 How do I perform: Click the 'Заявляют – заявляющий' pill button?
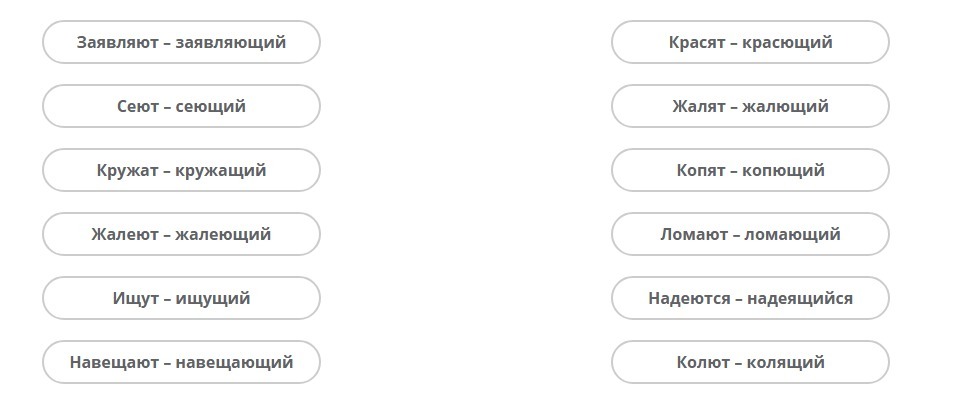(181, 42)
